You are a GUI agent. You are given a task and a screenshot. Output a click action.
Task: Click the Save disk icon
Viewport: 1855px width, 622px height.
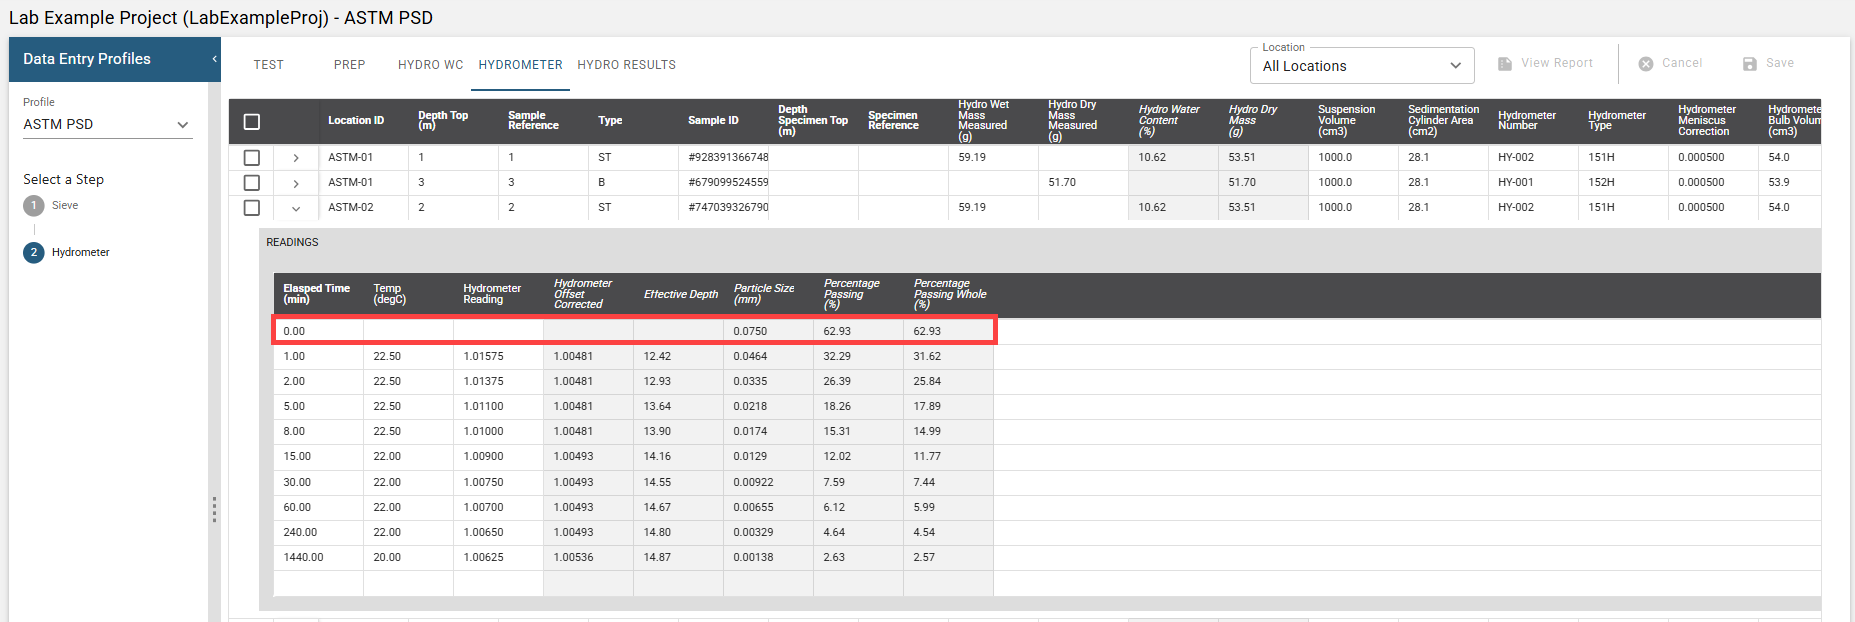[1749, 64]
